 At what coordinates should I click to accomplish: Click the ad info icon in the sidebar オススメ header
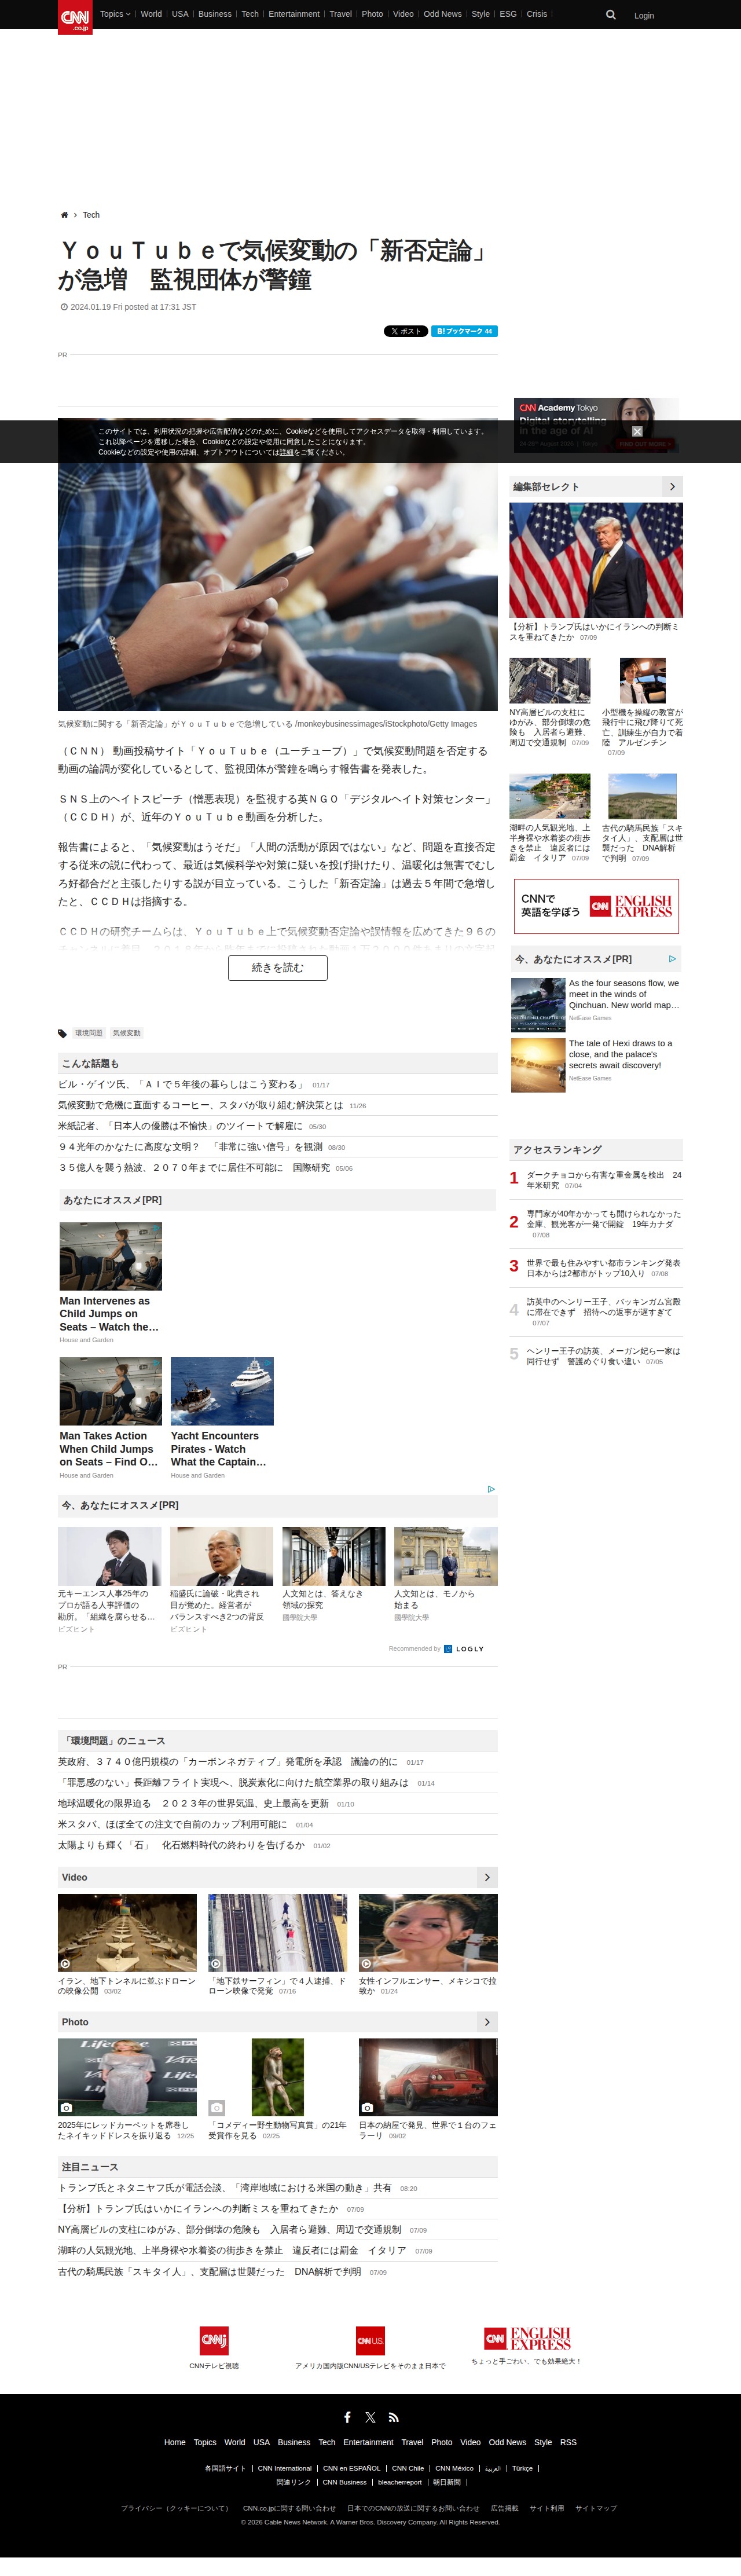click(x=672, y=959)
